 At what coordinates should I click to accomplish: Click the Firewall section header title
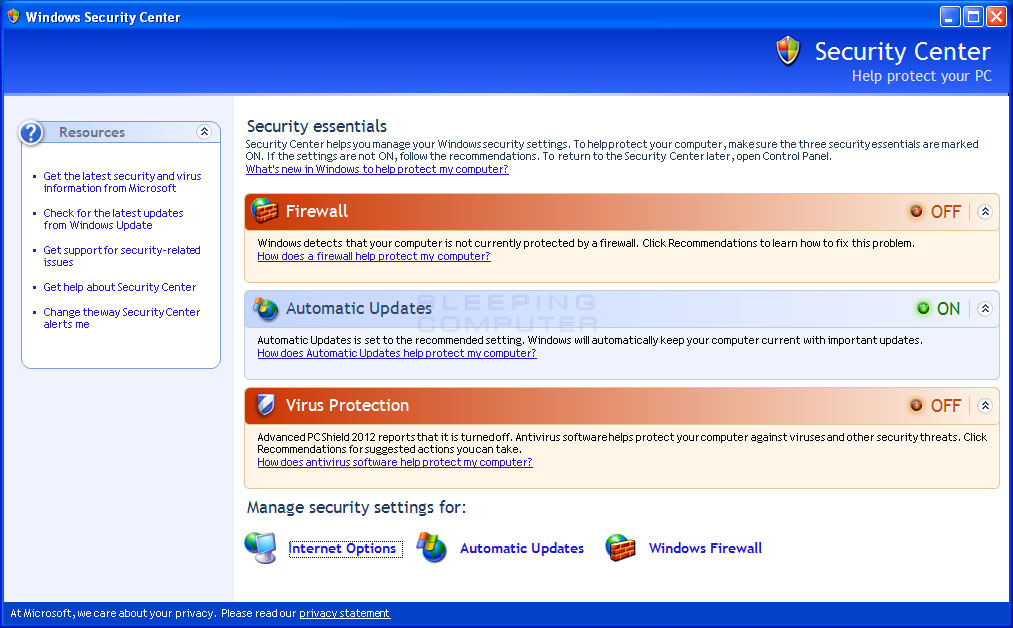click(317, 211)
